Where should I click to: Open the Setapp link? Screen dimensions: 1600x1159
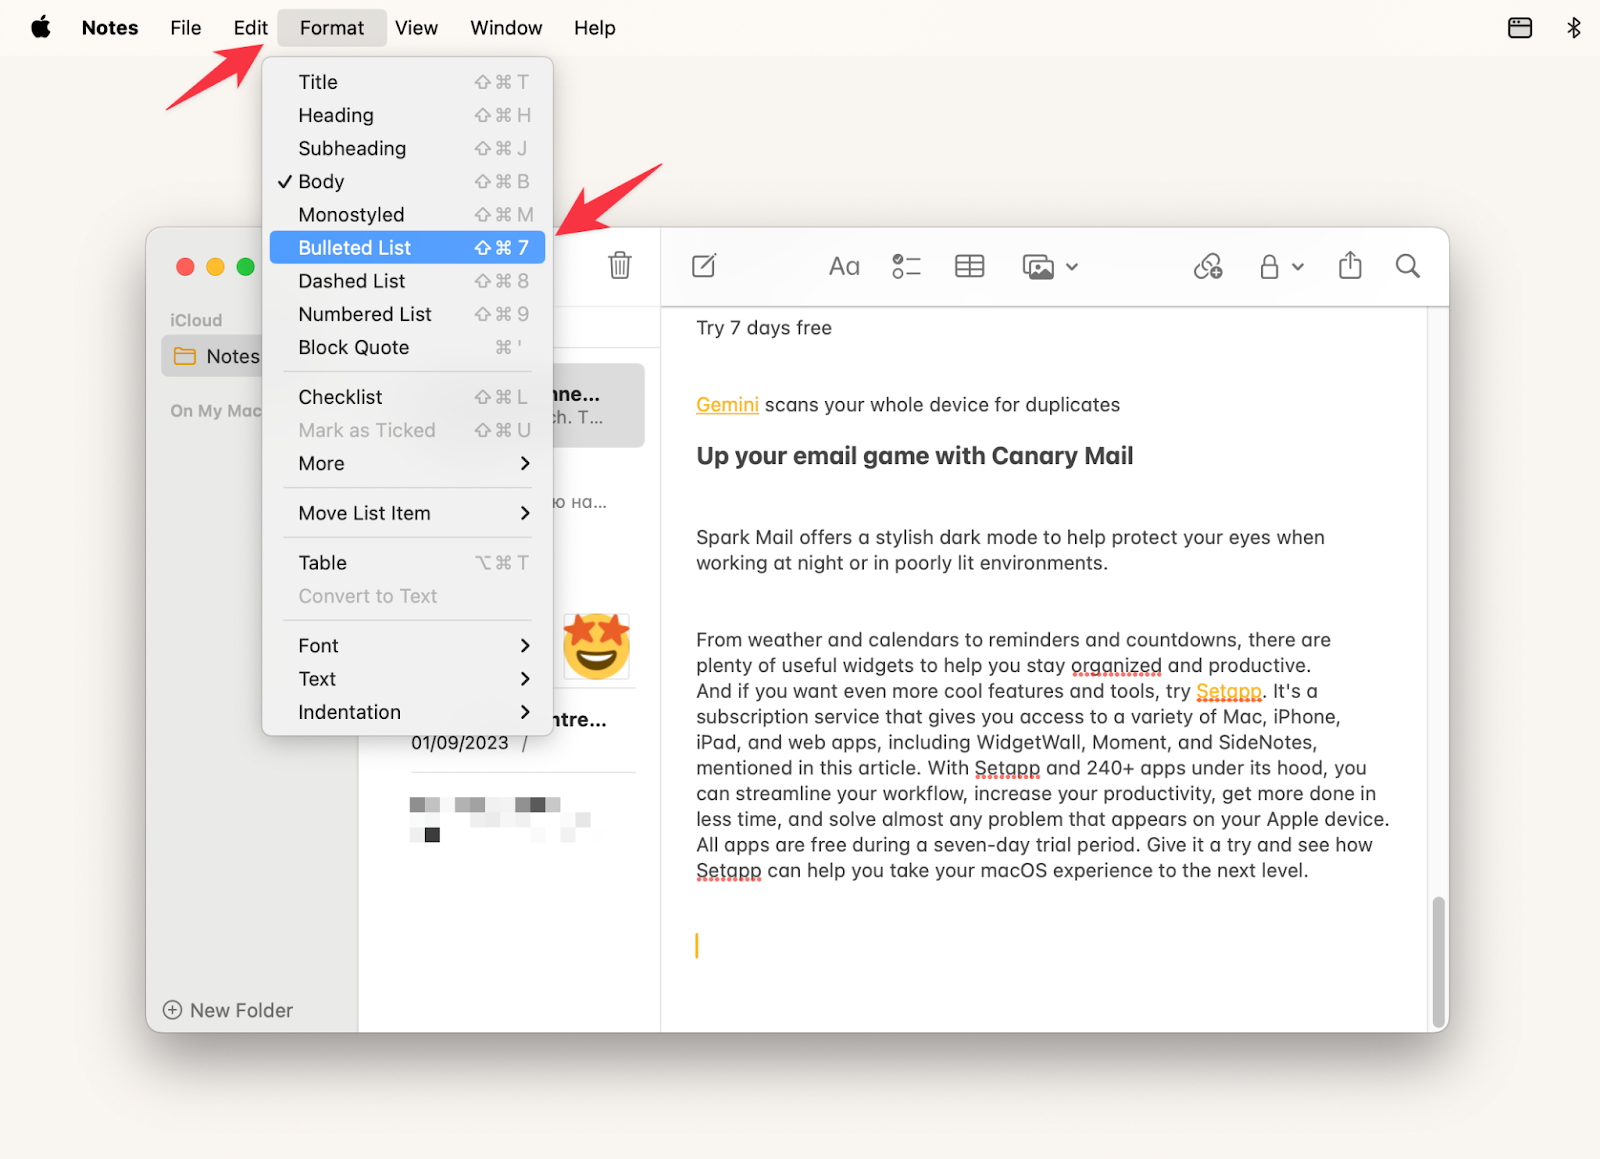coord(1228,691)
